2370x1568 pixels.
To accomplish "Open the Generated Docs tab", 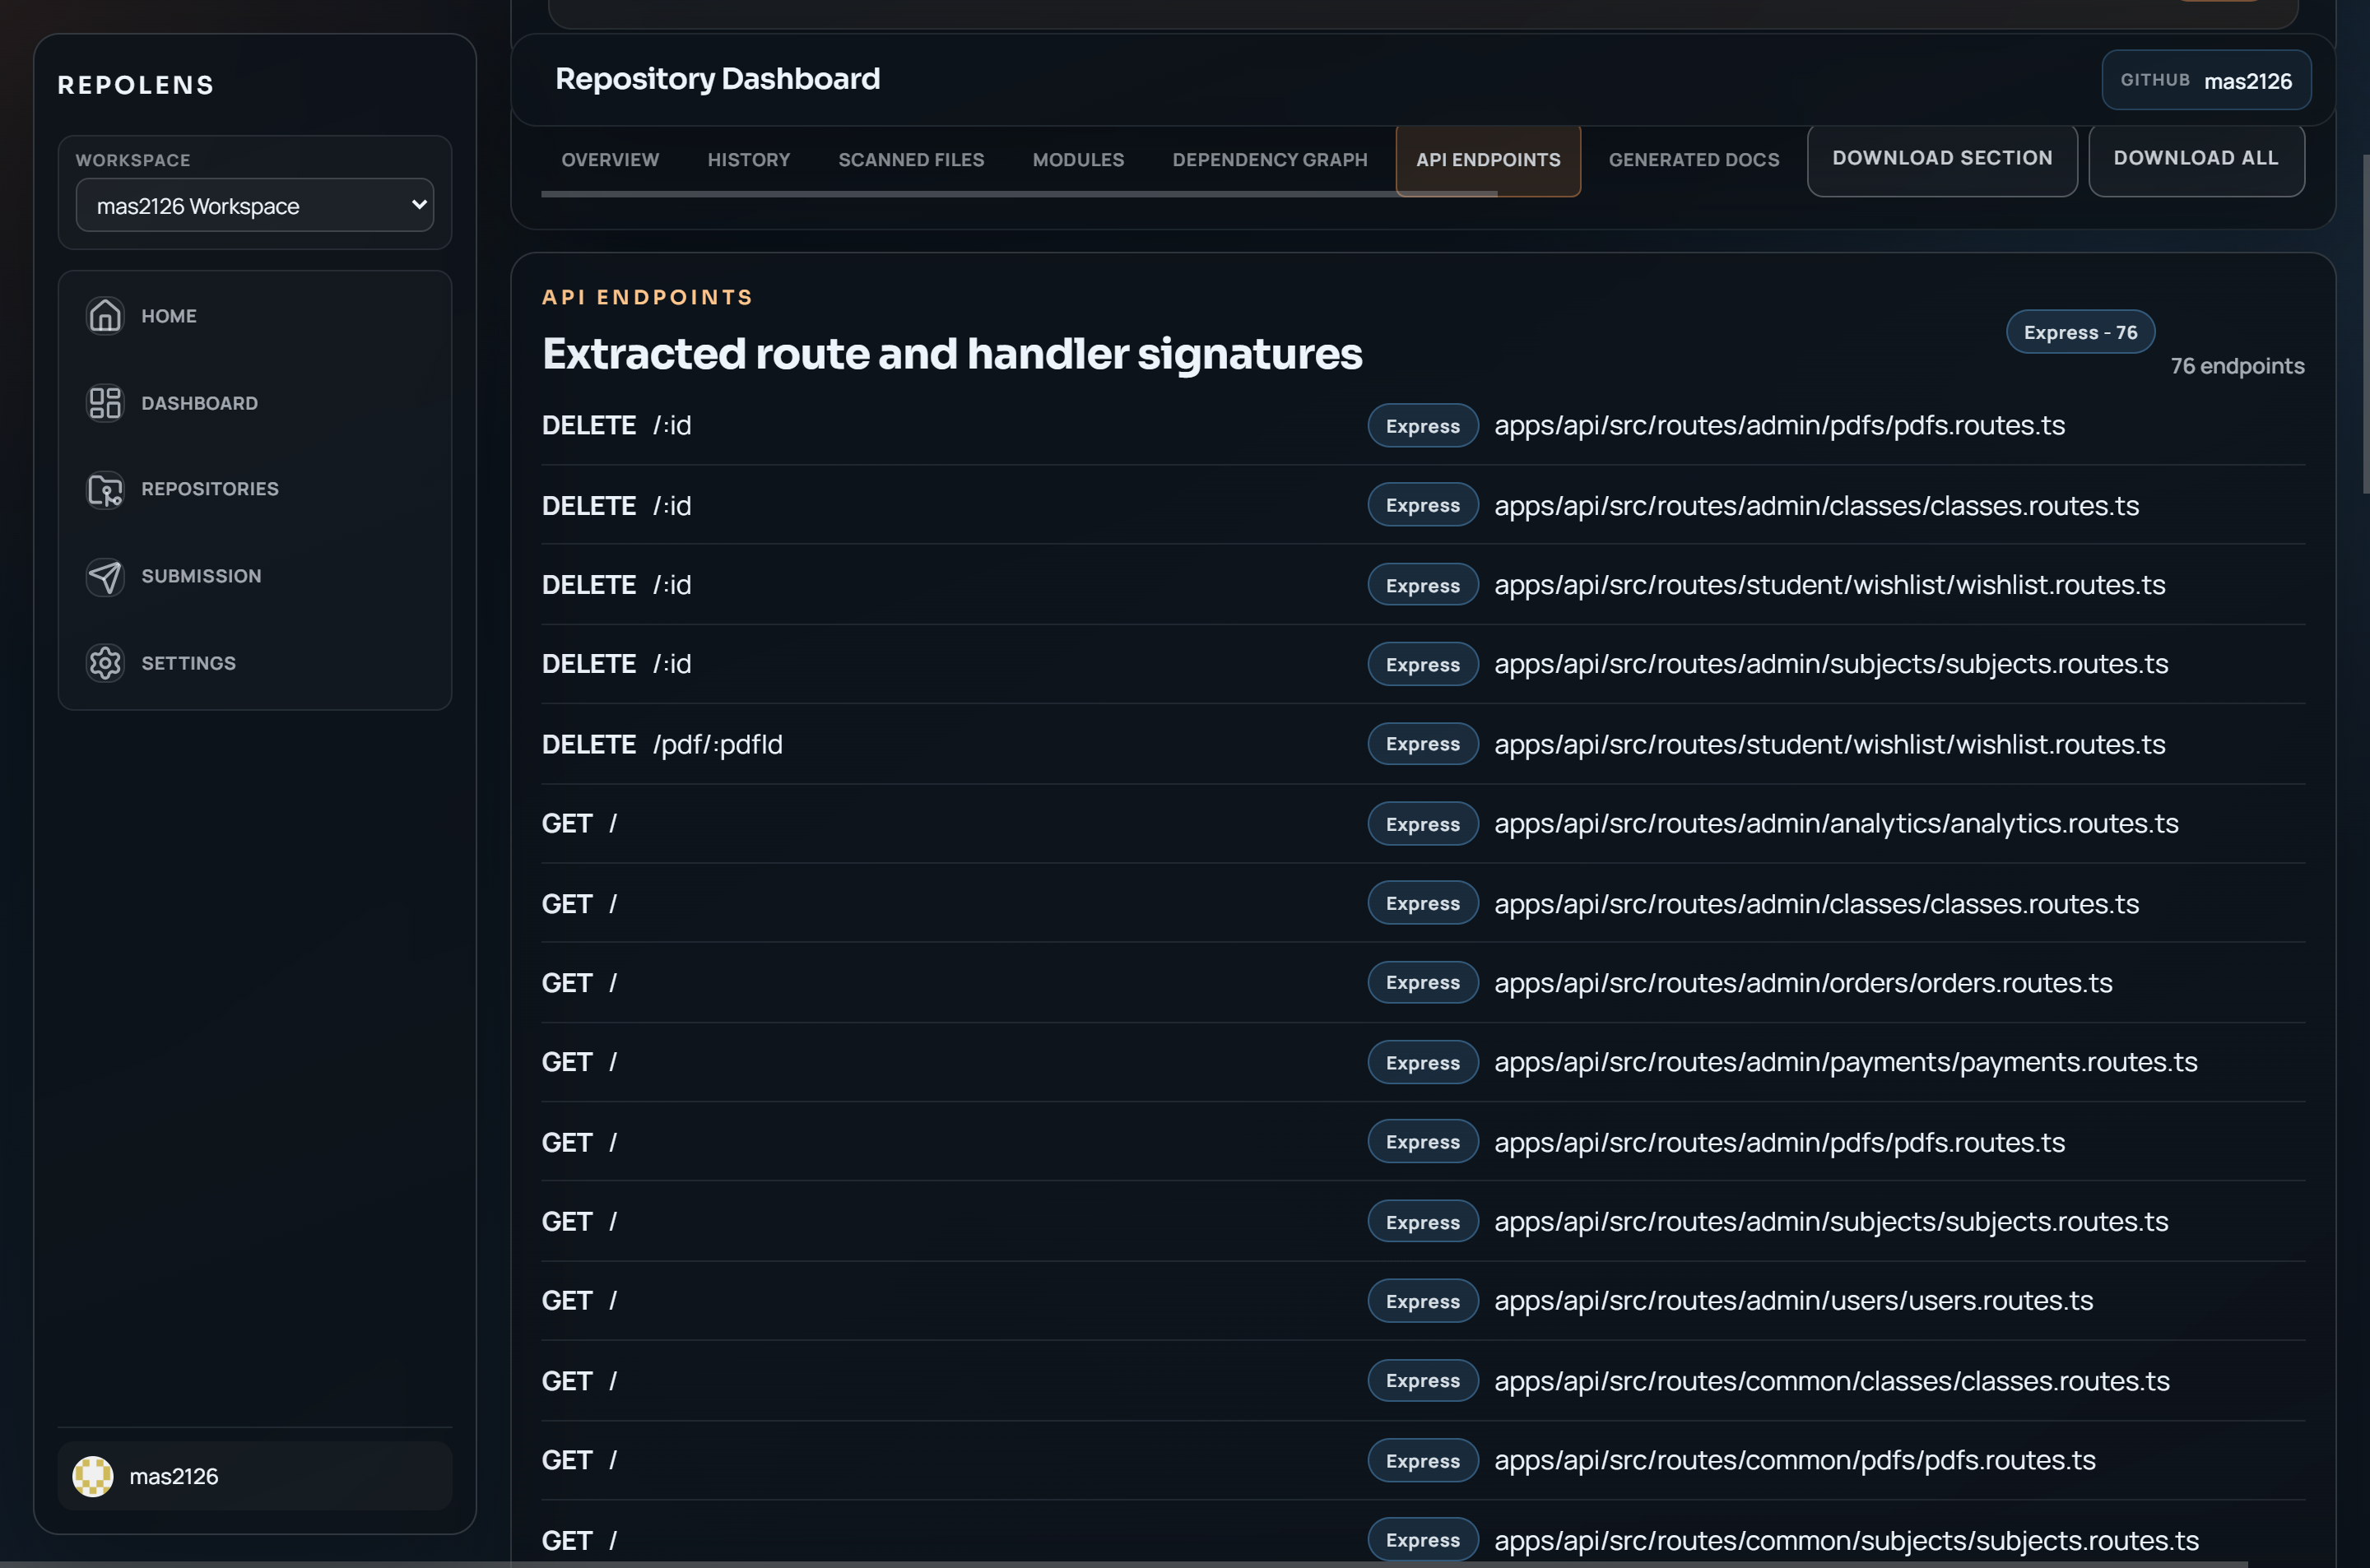I will click(1693, 160).
